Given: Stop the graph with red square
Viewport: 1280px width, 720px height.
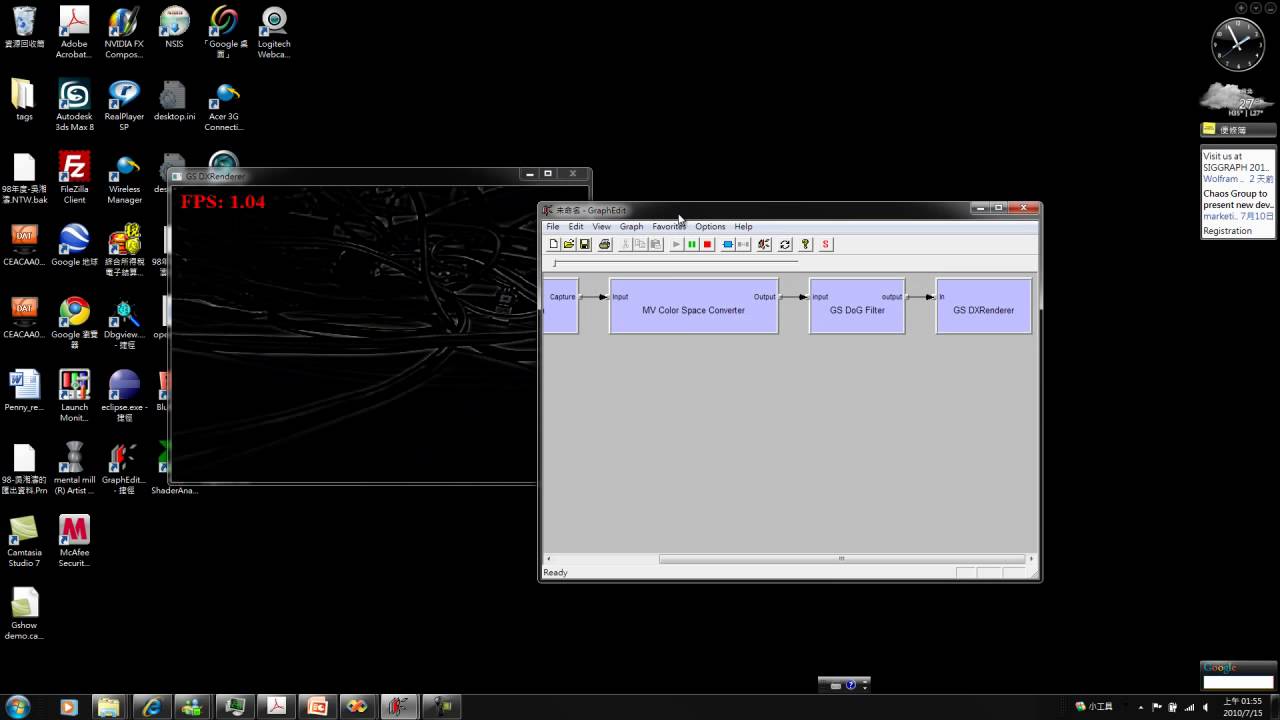Looking at the screenshot, I should point(707,244).
